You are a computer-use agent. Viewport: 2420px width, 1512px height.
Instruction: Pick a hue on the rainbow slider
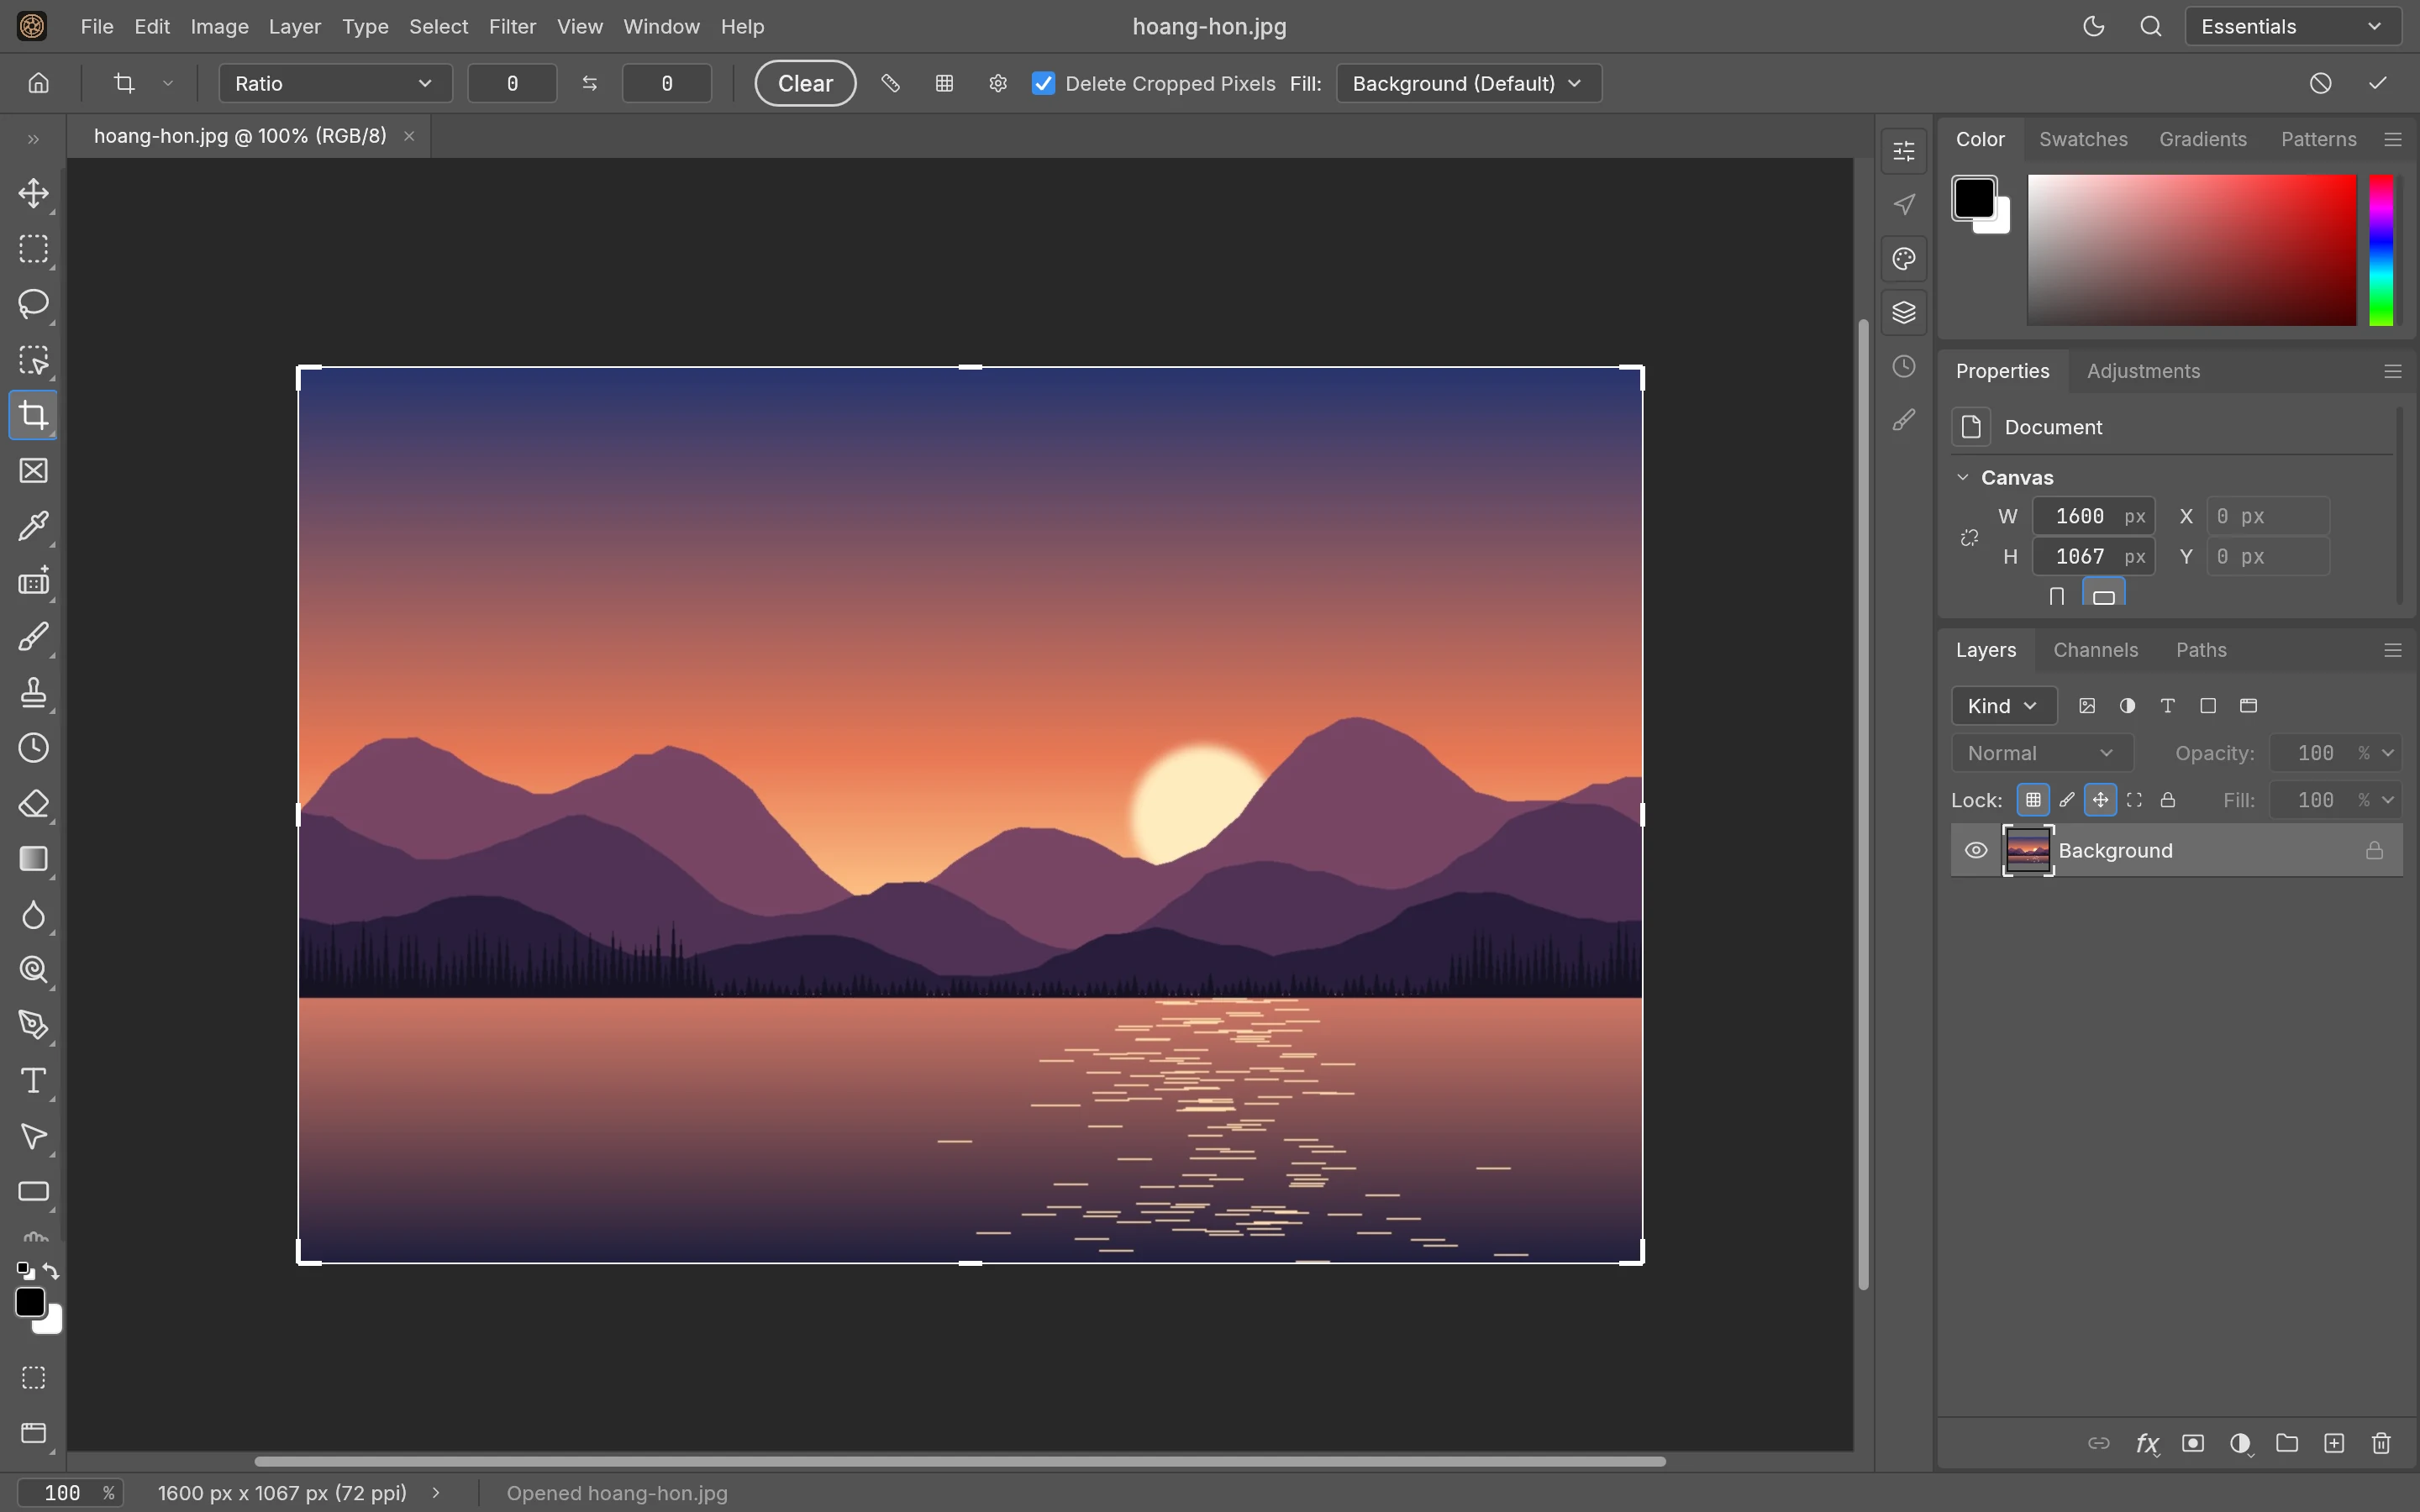(2381, 250)
